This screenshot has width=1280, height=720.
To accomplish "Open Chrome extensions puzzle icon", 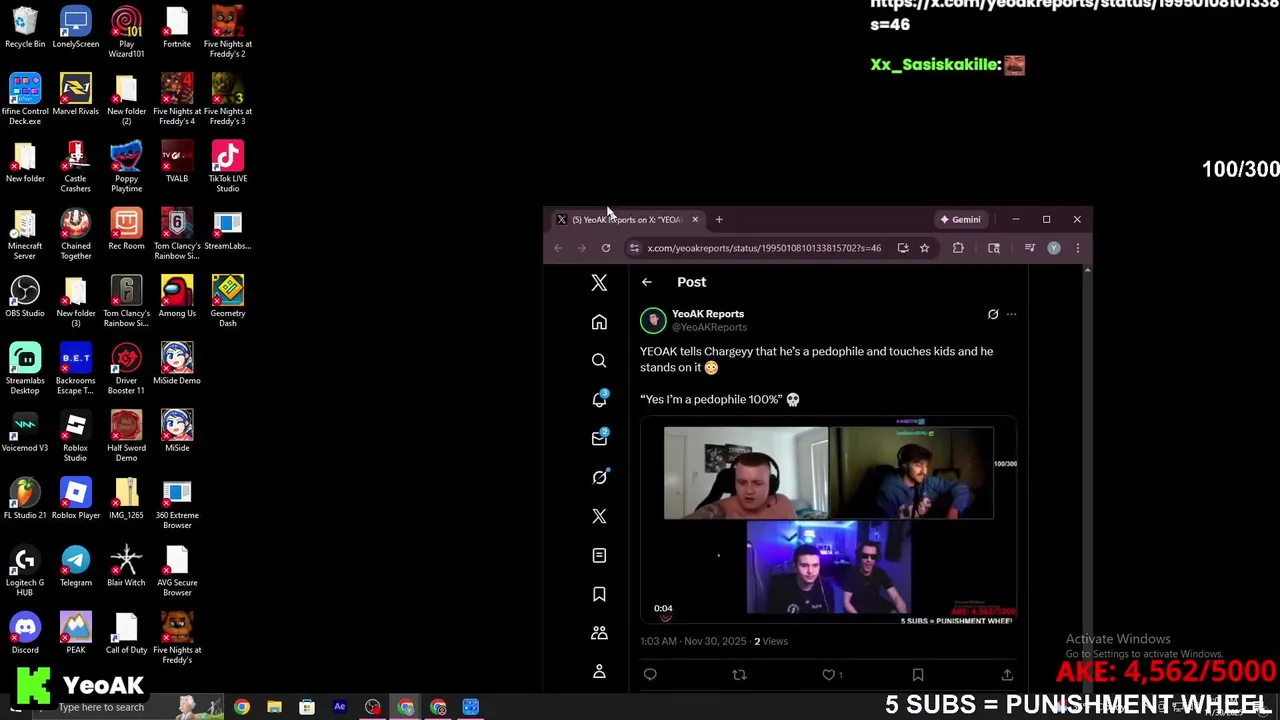I will [958, 248].
